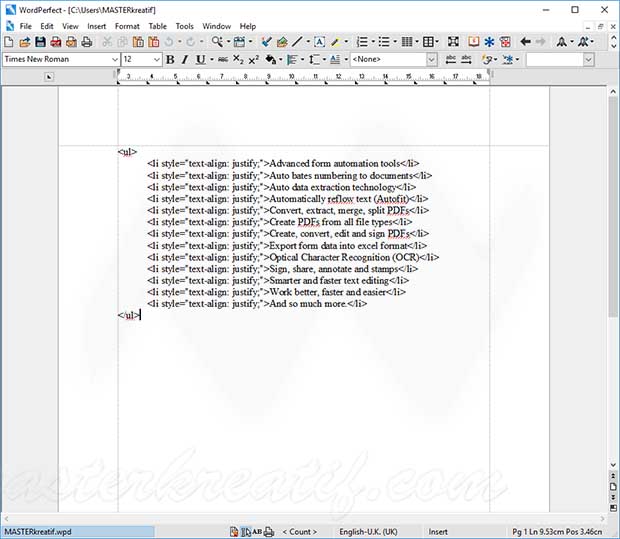Open the Table menu

tap(158, 26)
